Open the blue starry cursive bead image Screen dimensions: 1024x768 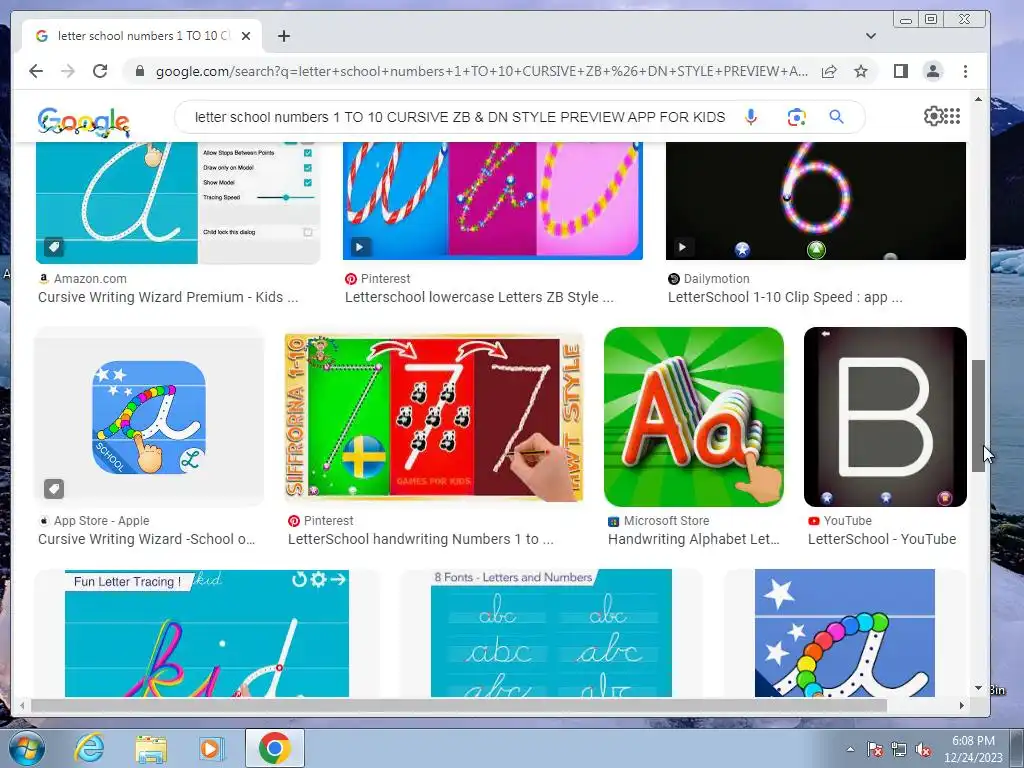tap(844, 633)
